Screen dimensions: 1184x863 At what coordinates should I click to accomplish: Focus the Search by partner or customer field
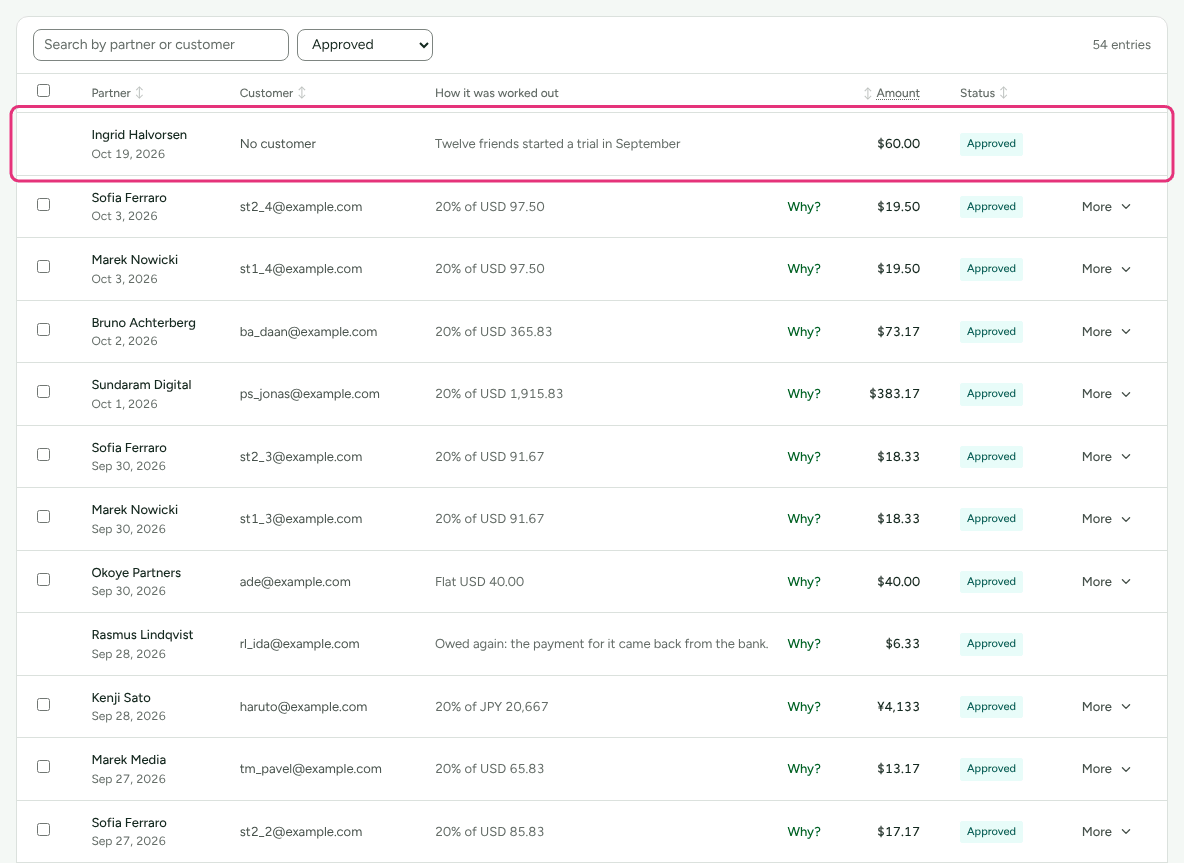pyautogui.click(x=161, y=45)
